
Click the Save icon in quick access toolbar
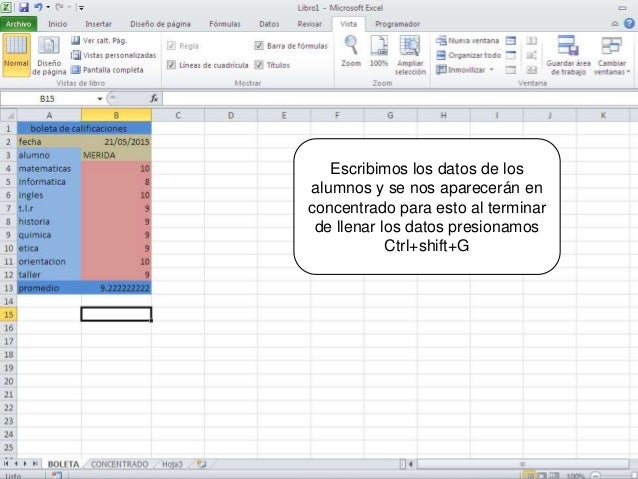coord(24,7)
